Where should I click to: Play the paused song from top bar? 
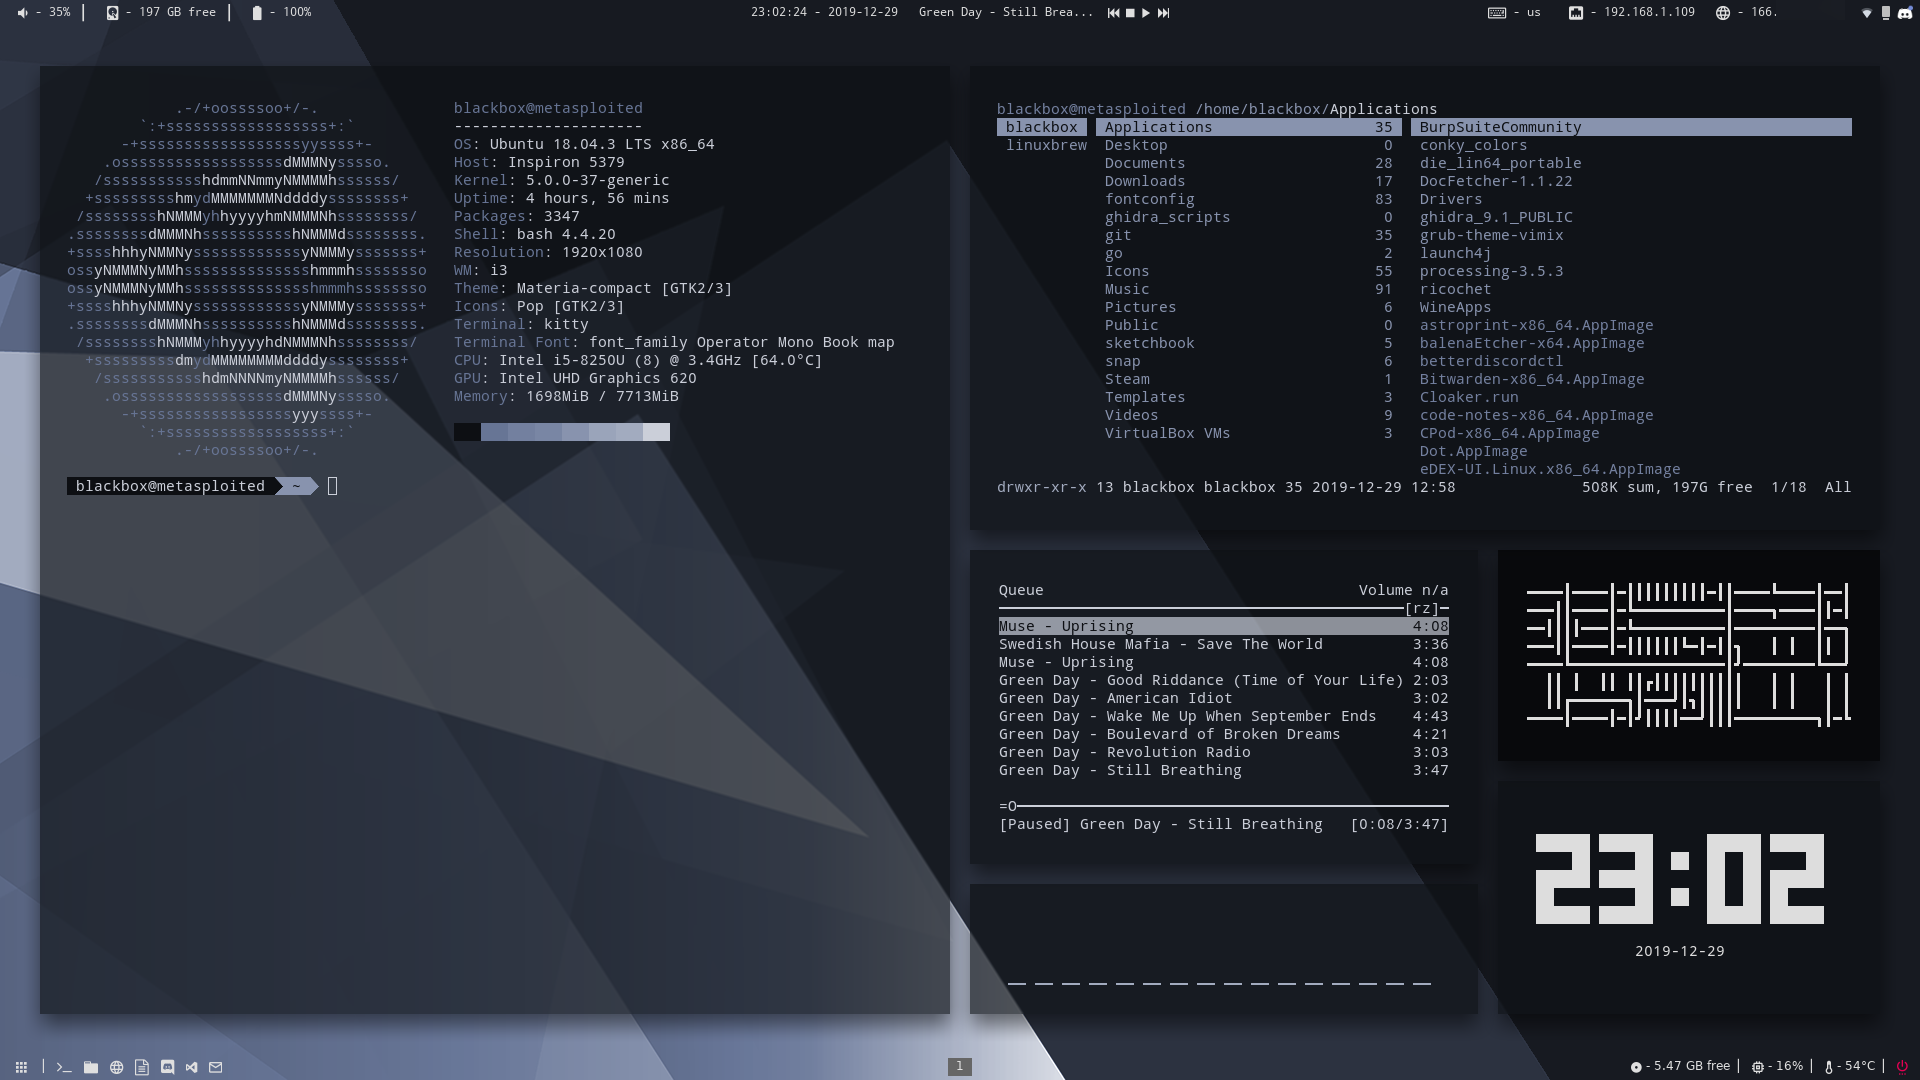pyautogui.click(x=1146, y=13)
